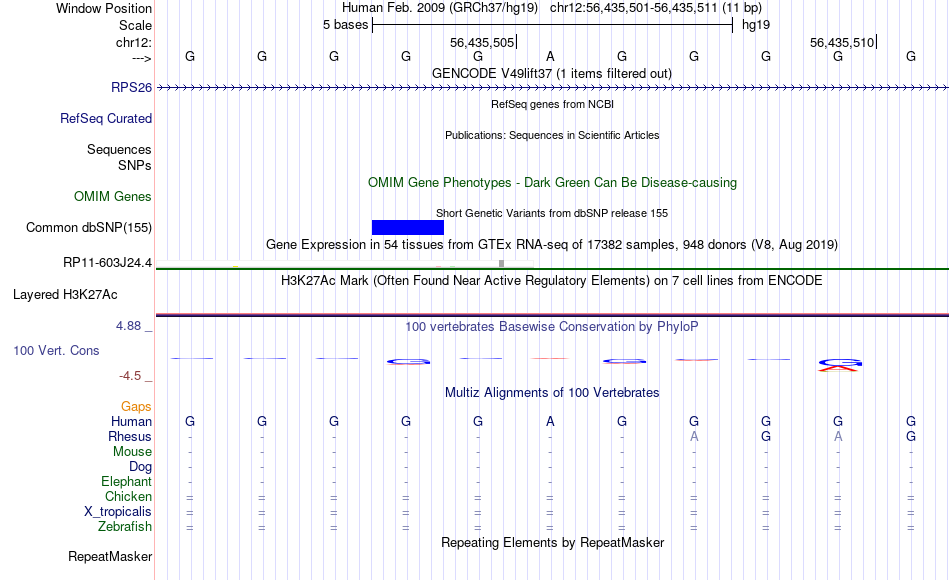Select the Chicken alignment row label
Screen dimensions: 950x580
click(128, 496)
